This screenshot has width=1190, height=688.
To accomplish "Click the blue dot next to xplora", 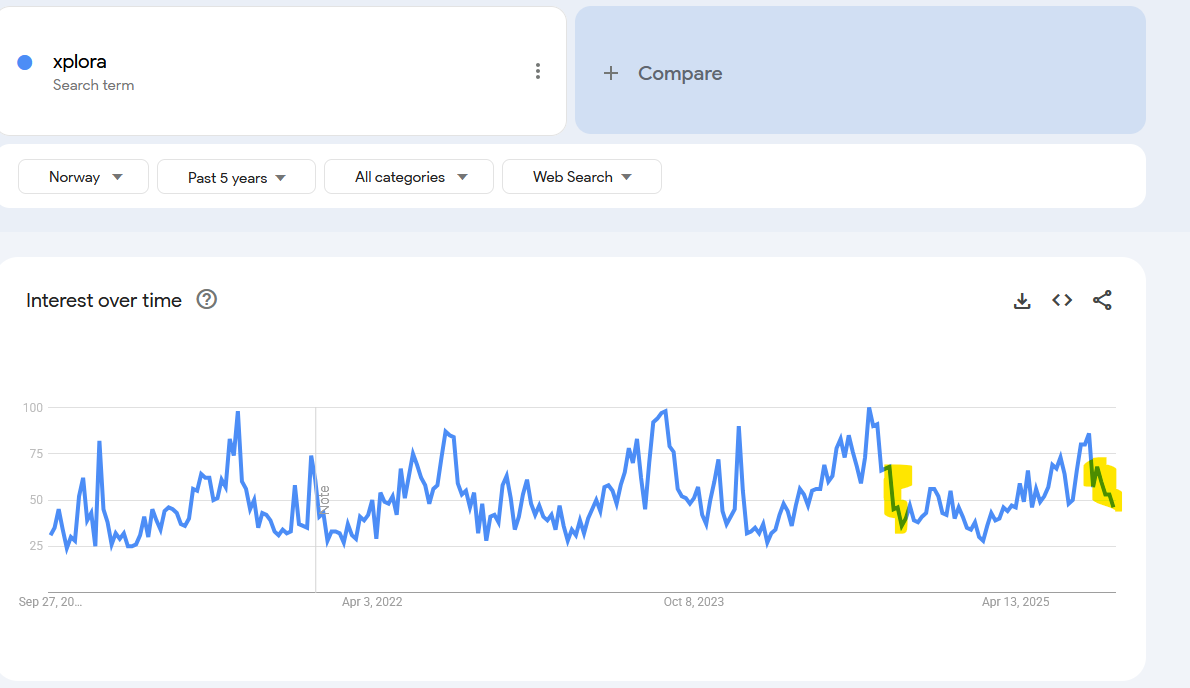I will (x=25, y=63).
